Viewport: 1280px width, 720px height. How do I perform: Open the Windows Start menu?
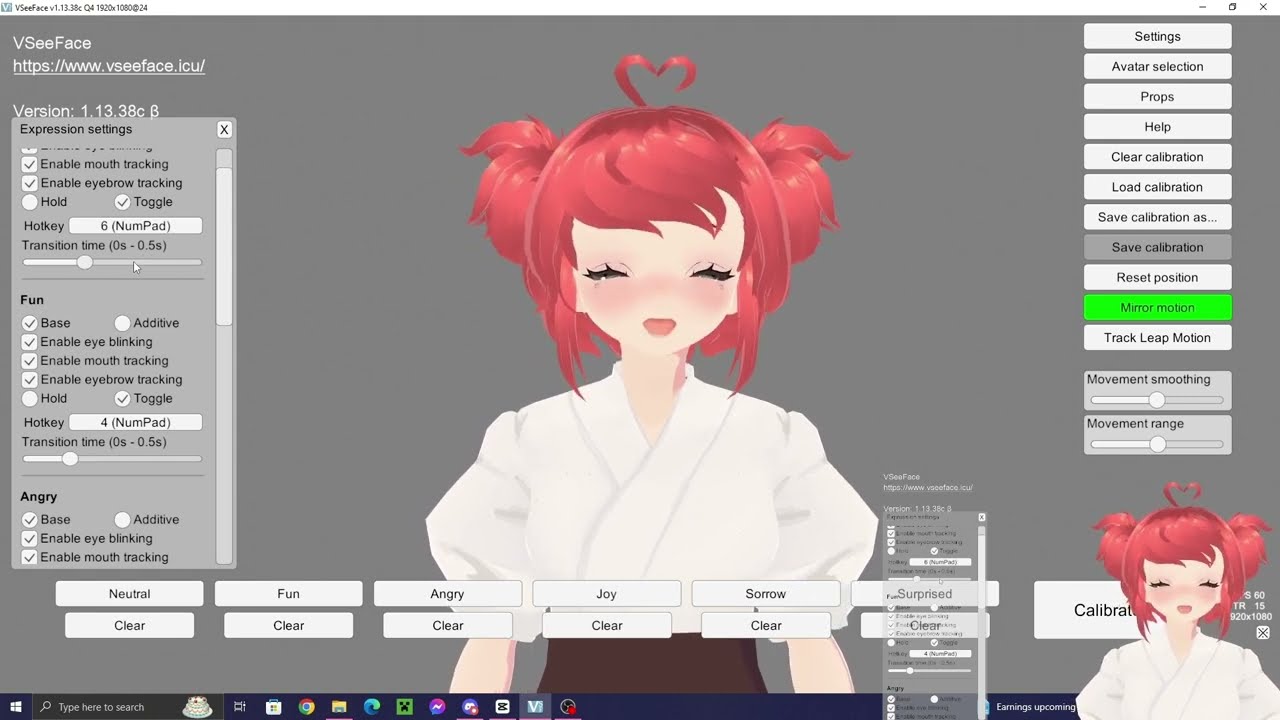[16, 707]
